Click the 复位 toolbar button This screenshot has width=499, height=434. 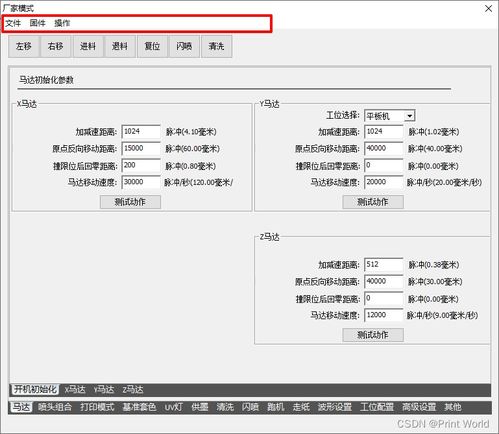pos(152,46)
